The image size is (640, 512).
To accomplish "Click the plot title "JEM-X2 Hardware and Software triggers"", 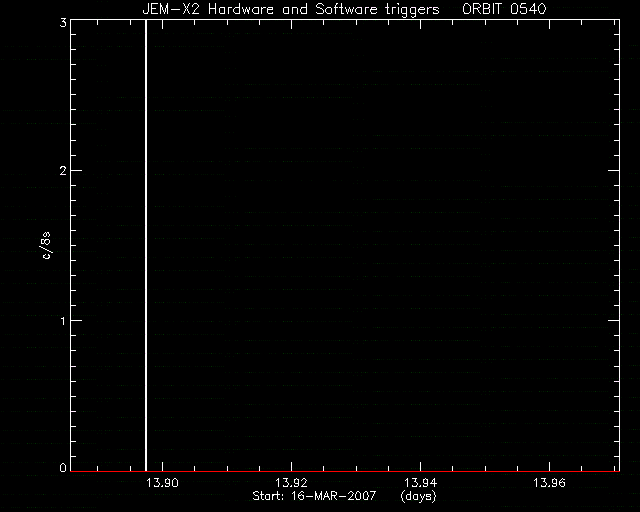I will point(291,9).
